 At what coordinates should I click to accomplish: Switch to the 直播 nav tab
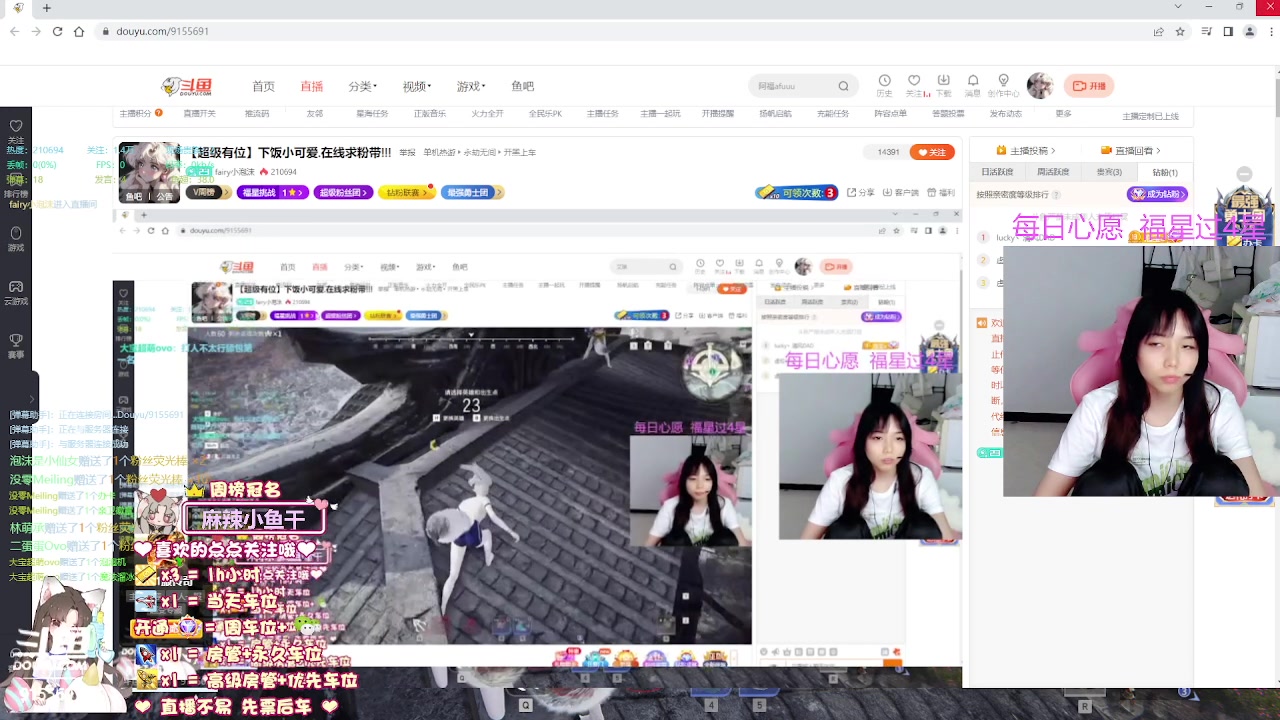point(312,87)
